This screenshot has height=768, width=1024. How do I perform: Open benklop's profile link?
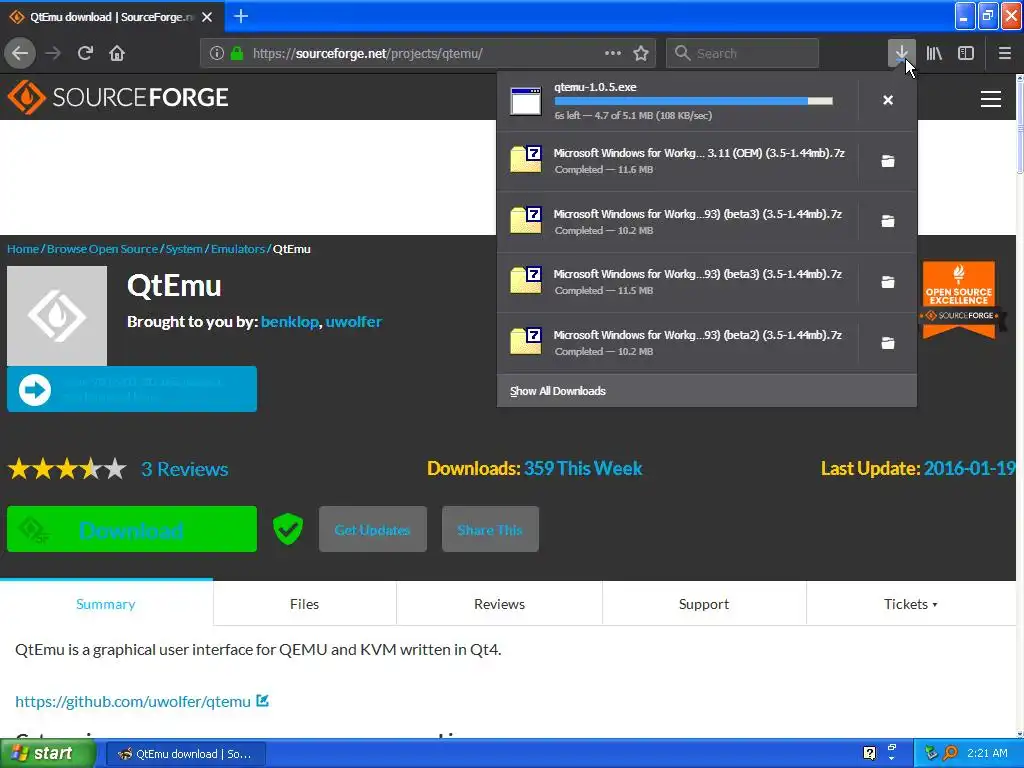[289, 322]
